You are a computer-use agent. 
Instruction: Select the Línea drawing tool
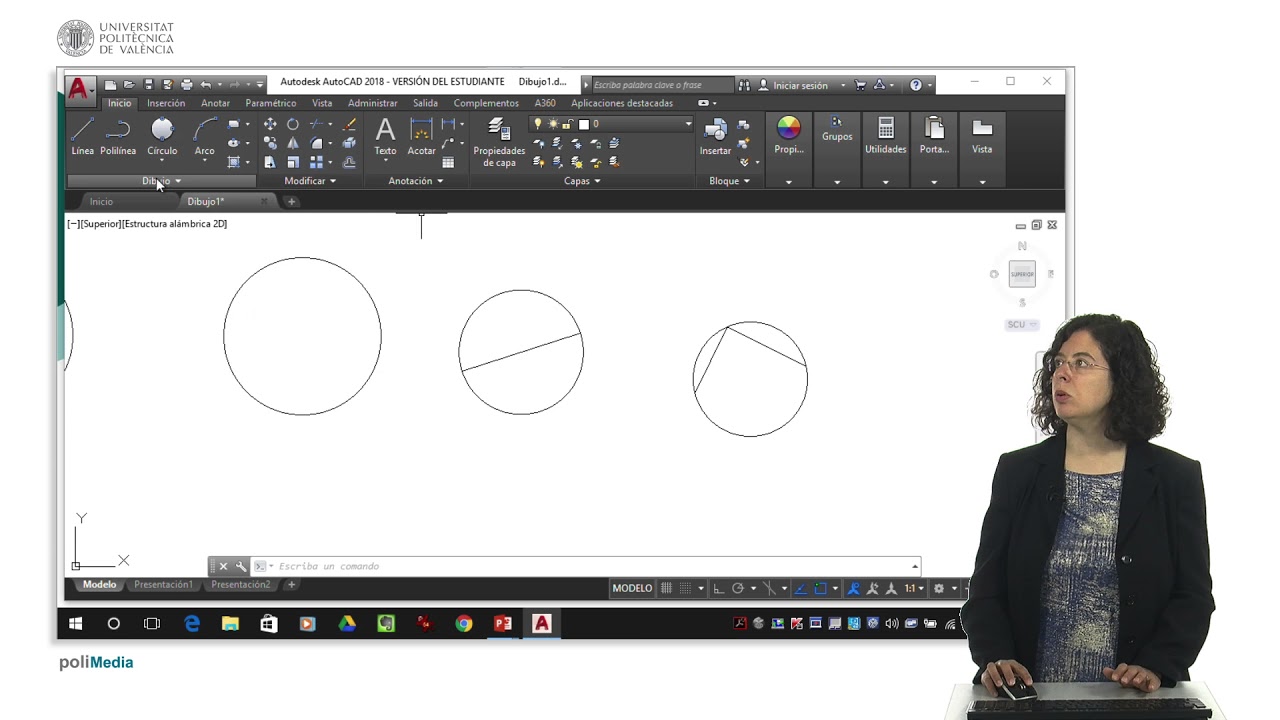pyautogui.click(x=82, y=137)
